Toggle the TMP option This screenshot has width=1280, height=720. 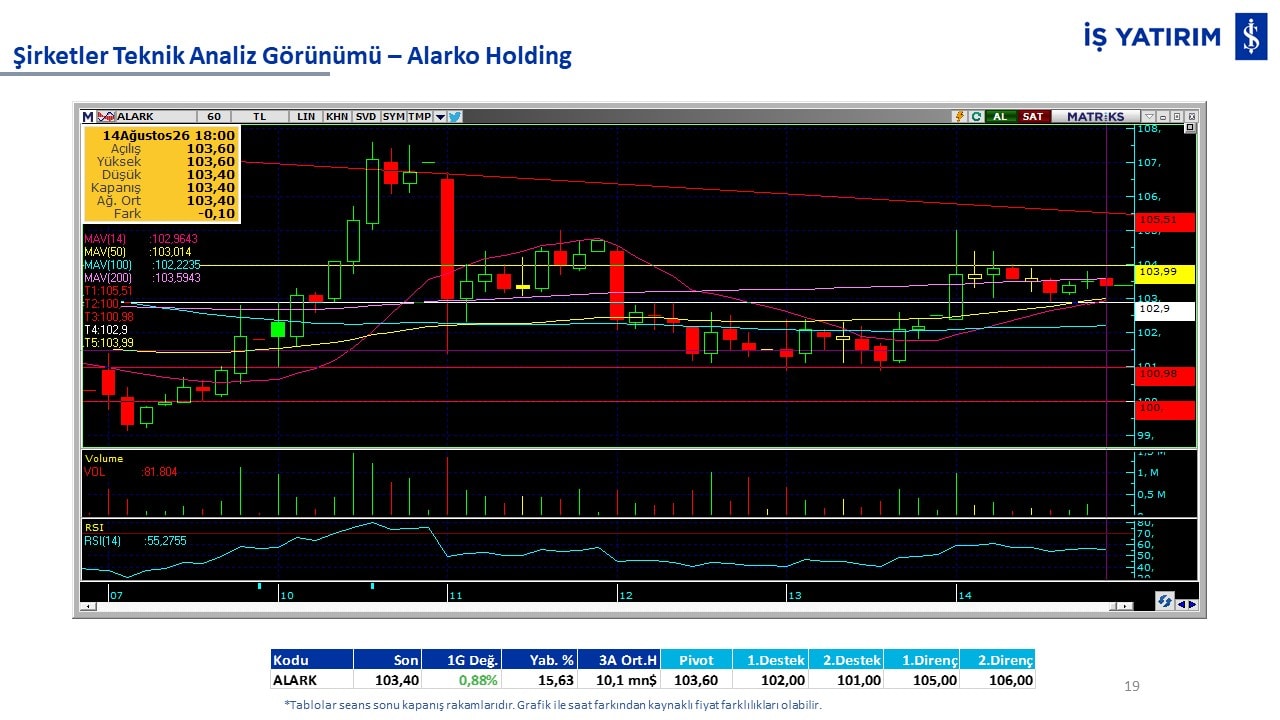click(419, 117)
